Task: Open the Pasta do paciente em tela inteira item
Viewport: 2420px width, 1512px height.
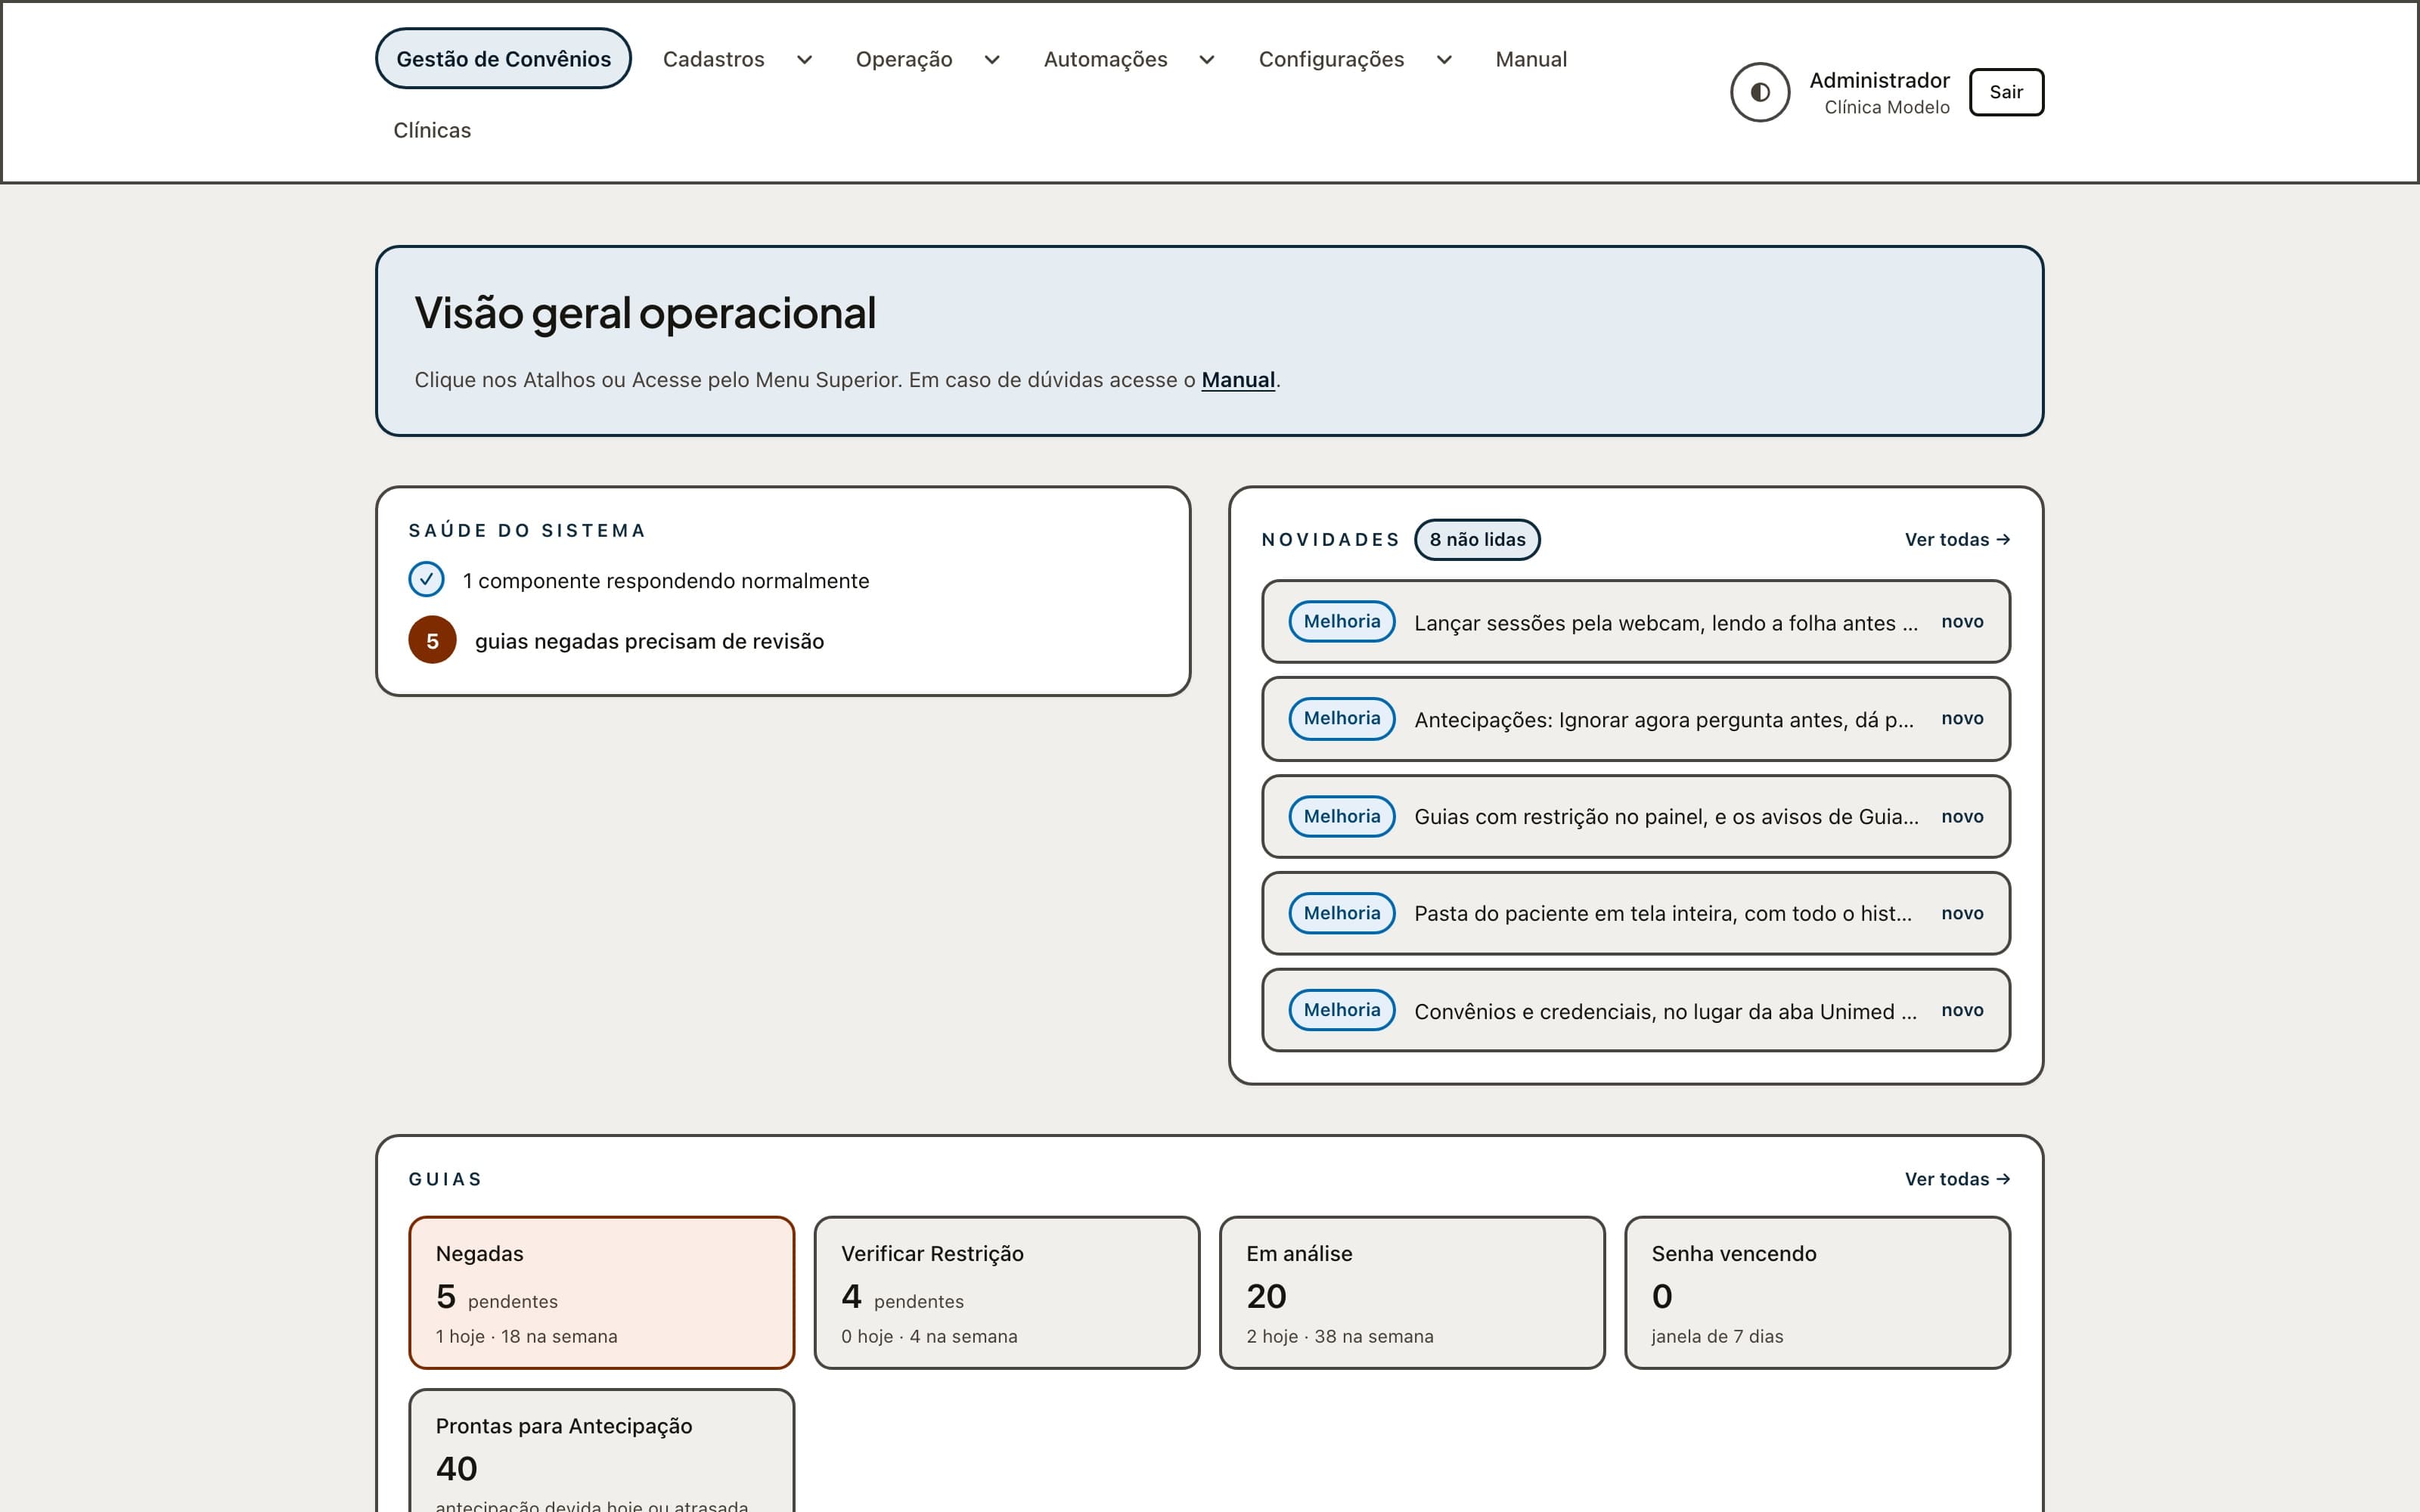Action: point(1636,913)
